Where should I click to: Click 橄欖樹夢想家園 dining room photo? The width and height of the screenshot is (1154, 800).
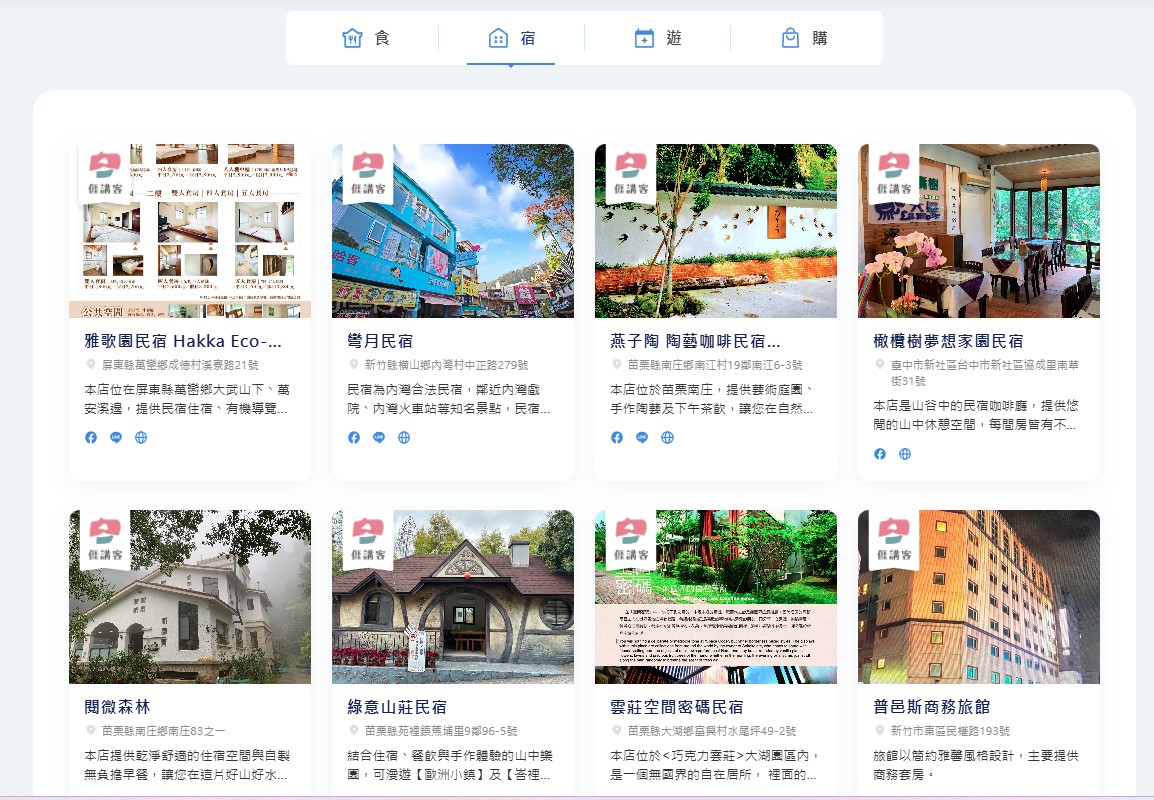979,231
